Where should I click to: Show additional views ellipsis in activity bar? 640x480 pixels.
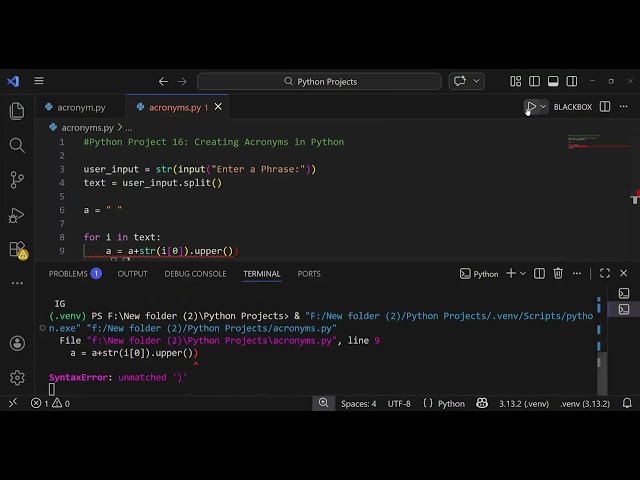[17, 283]
